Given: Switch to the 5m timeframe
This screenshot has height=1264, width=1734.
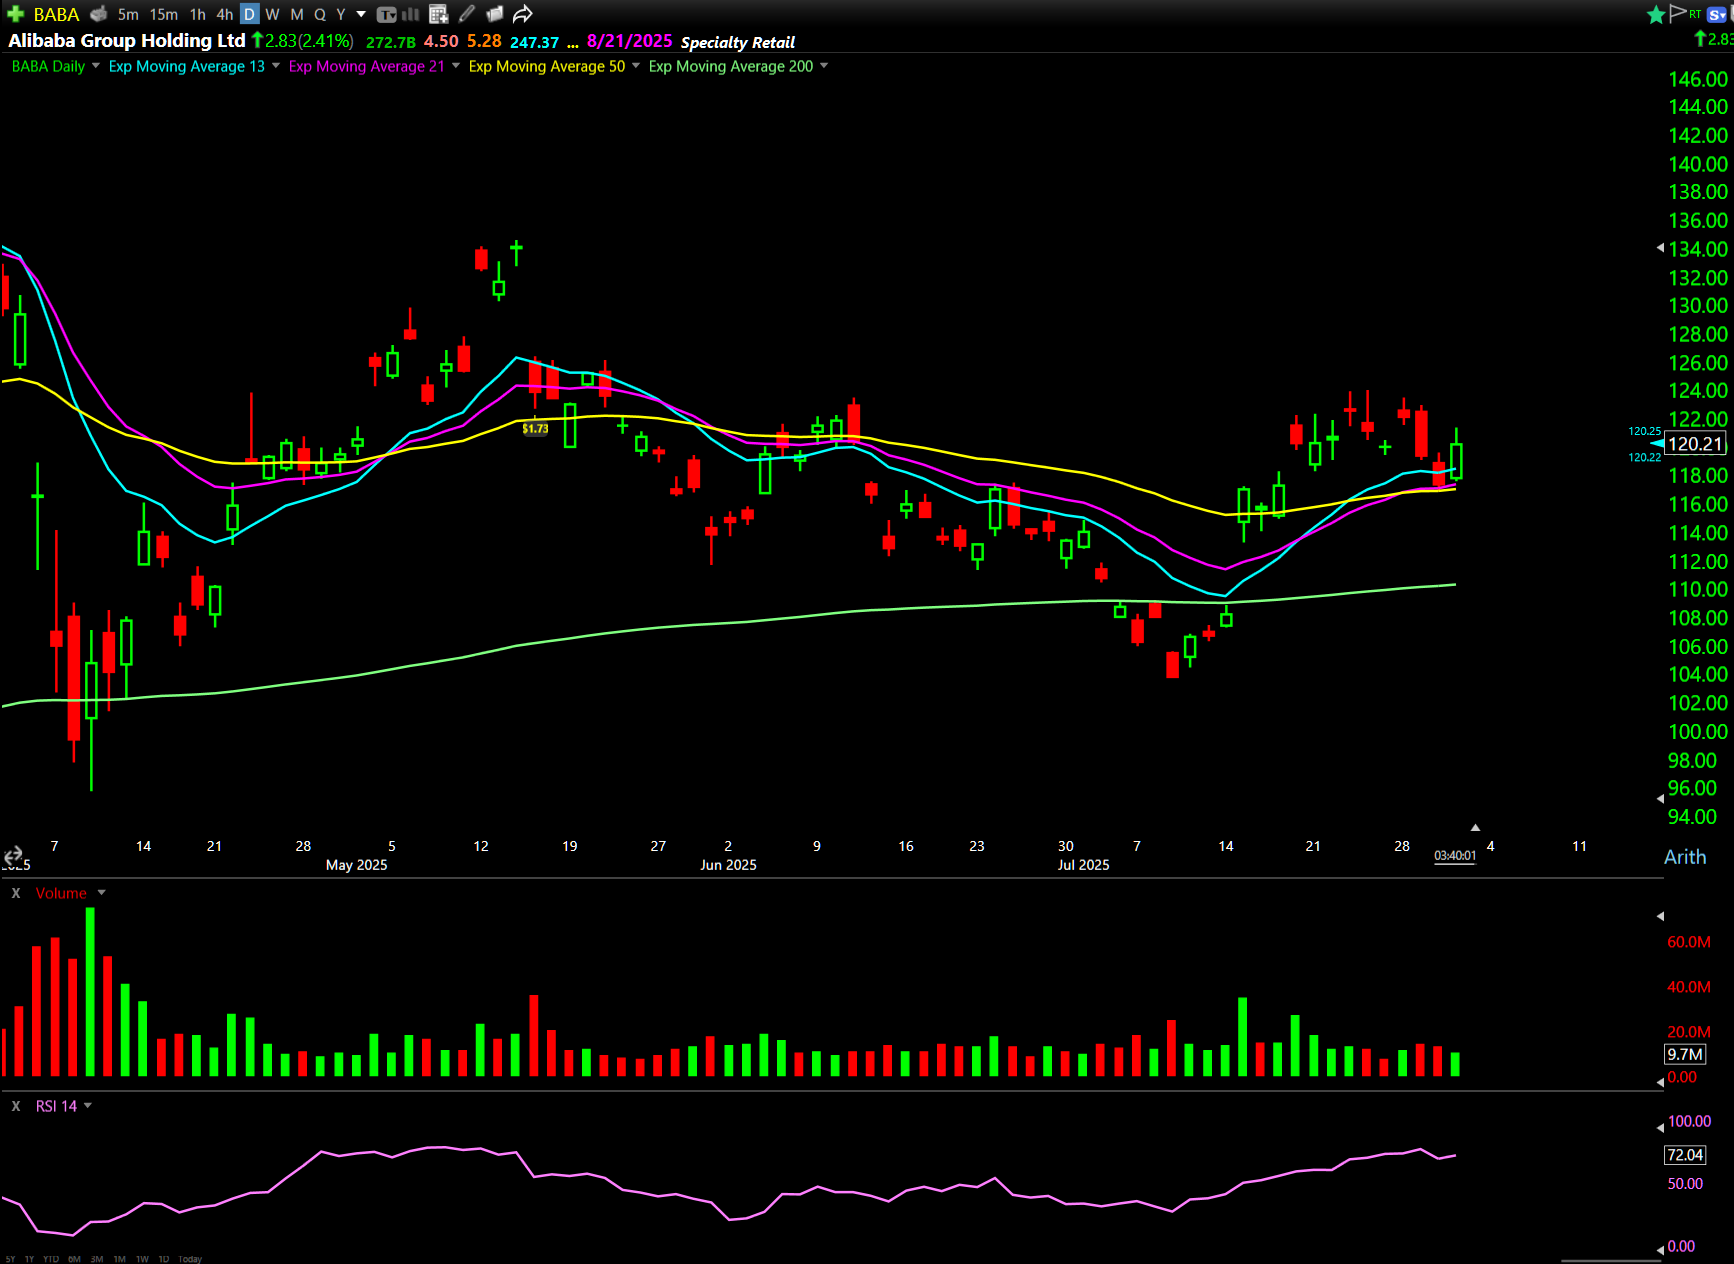Looking at the screenshot, I should click(x=128, y=14).
